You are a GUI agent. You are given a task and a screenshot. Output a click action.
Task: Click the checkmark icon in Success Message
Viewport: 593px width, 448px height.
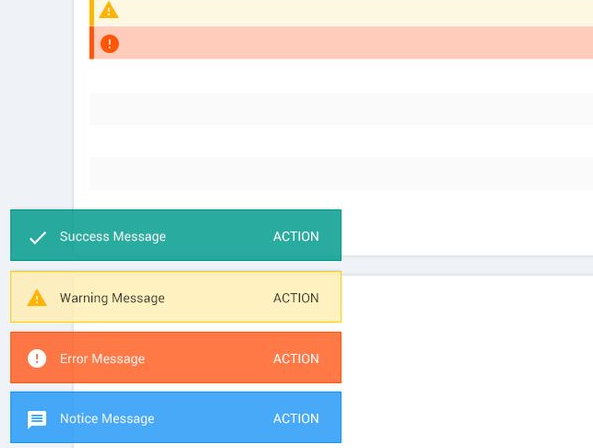[38, 237]
